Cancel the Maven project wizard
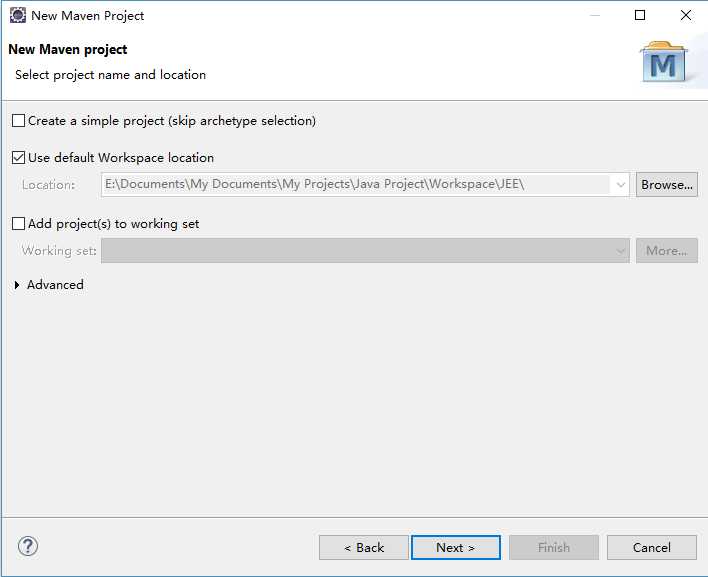The height and width of the screenshot is (577, 708). pyautogui.click(x=652, y=548)
